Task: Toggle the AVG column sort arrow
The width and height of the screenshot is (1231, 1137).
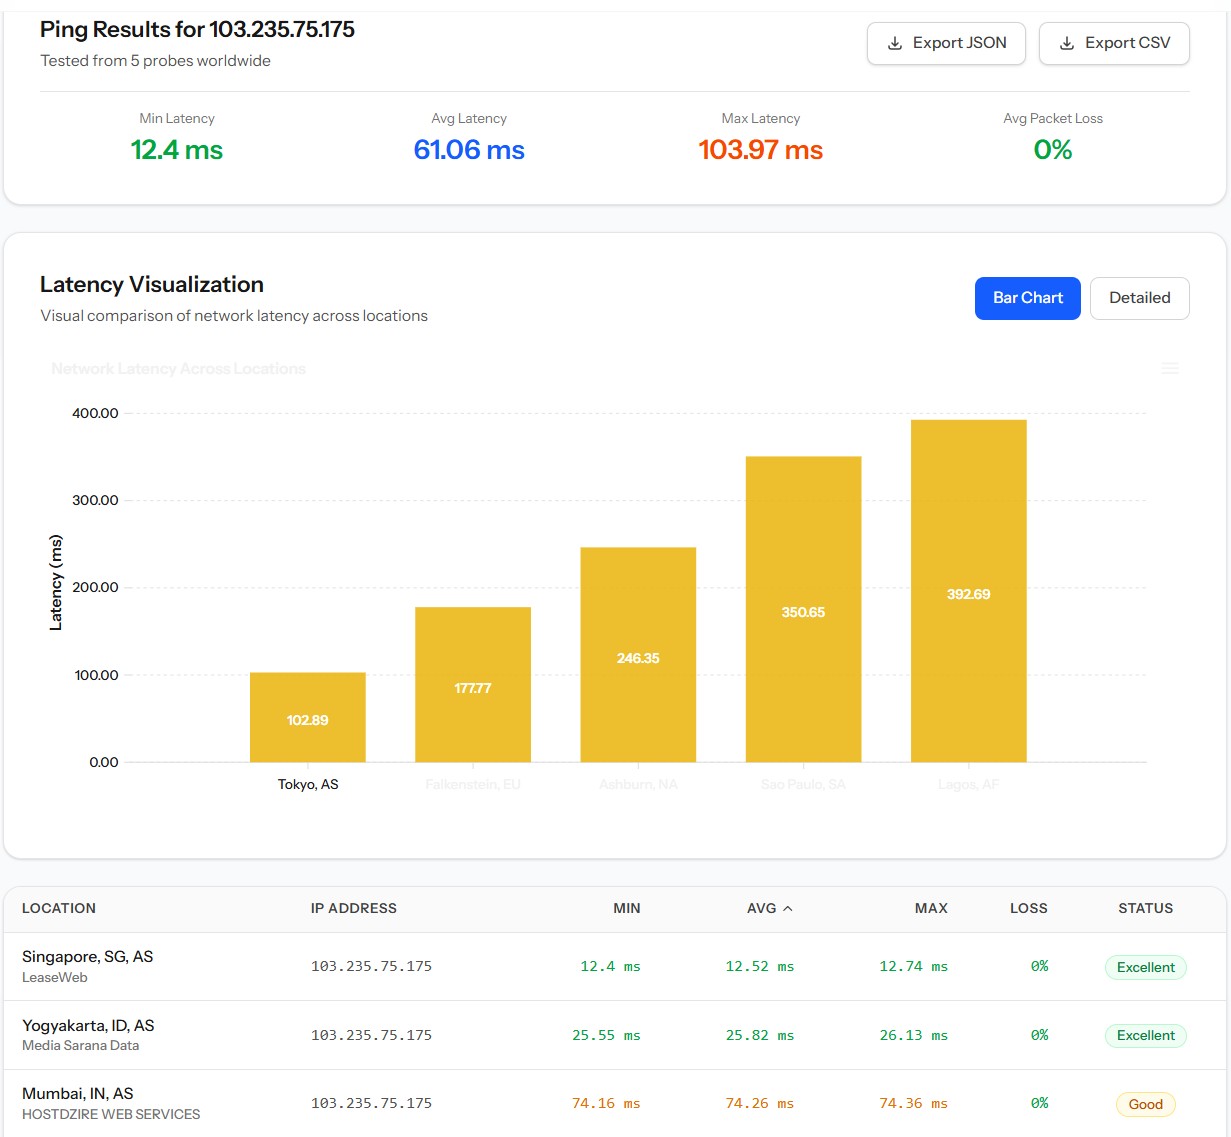Action: [788, 908]
